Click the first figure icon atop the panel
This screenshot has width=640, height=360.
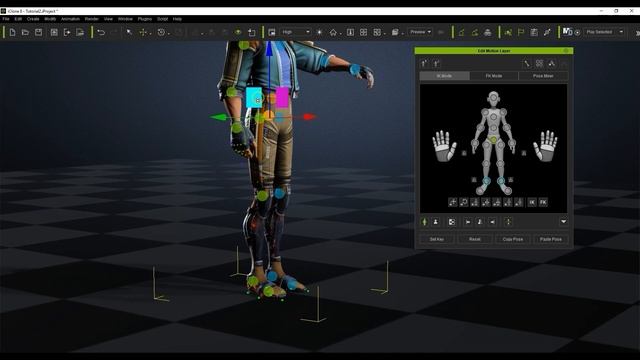click(424, 63)
